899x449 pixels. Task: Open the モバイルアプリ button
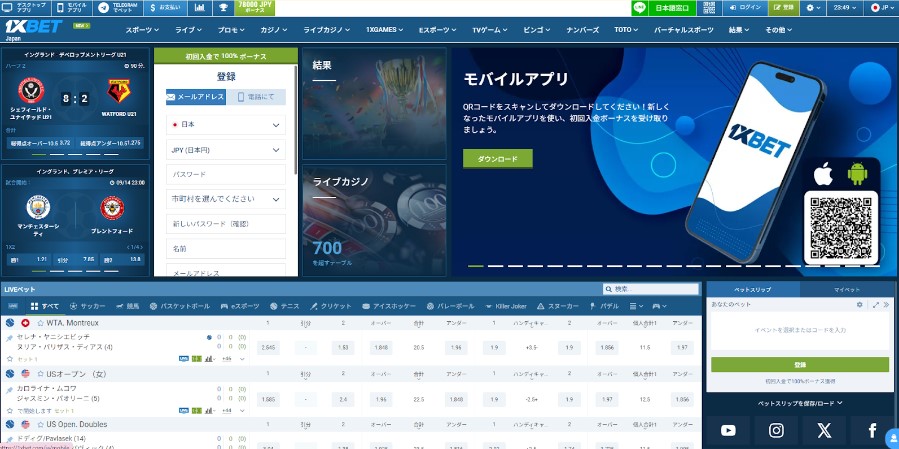(x=72, y=8)
